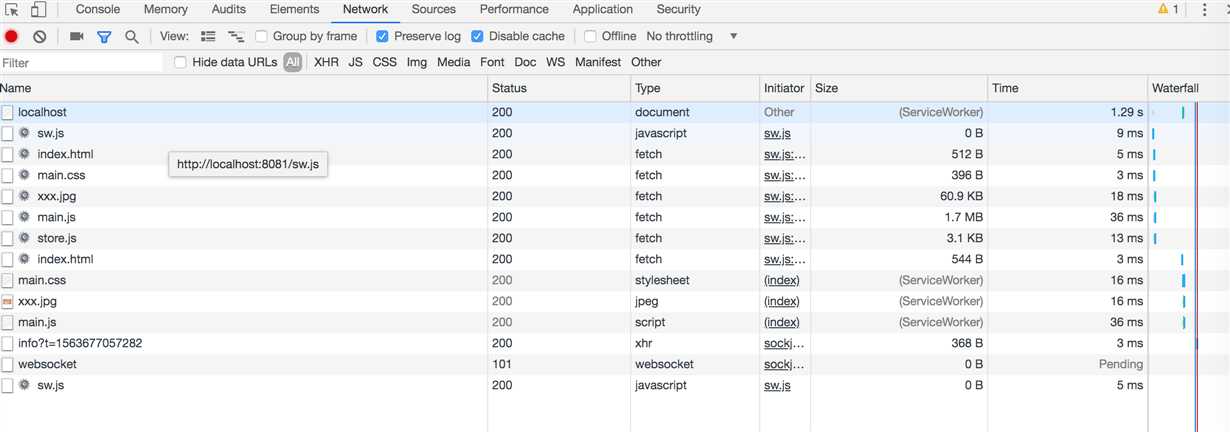
Task: Switch to the Console tab
Action: point(98,9)
